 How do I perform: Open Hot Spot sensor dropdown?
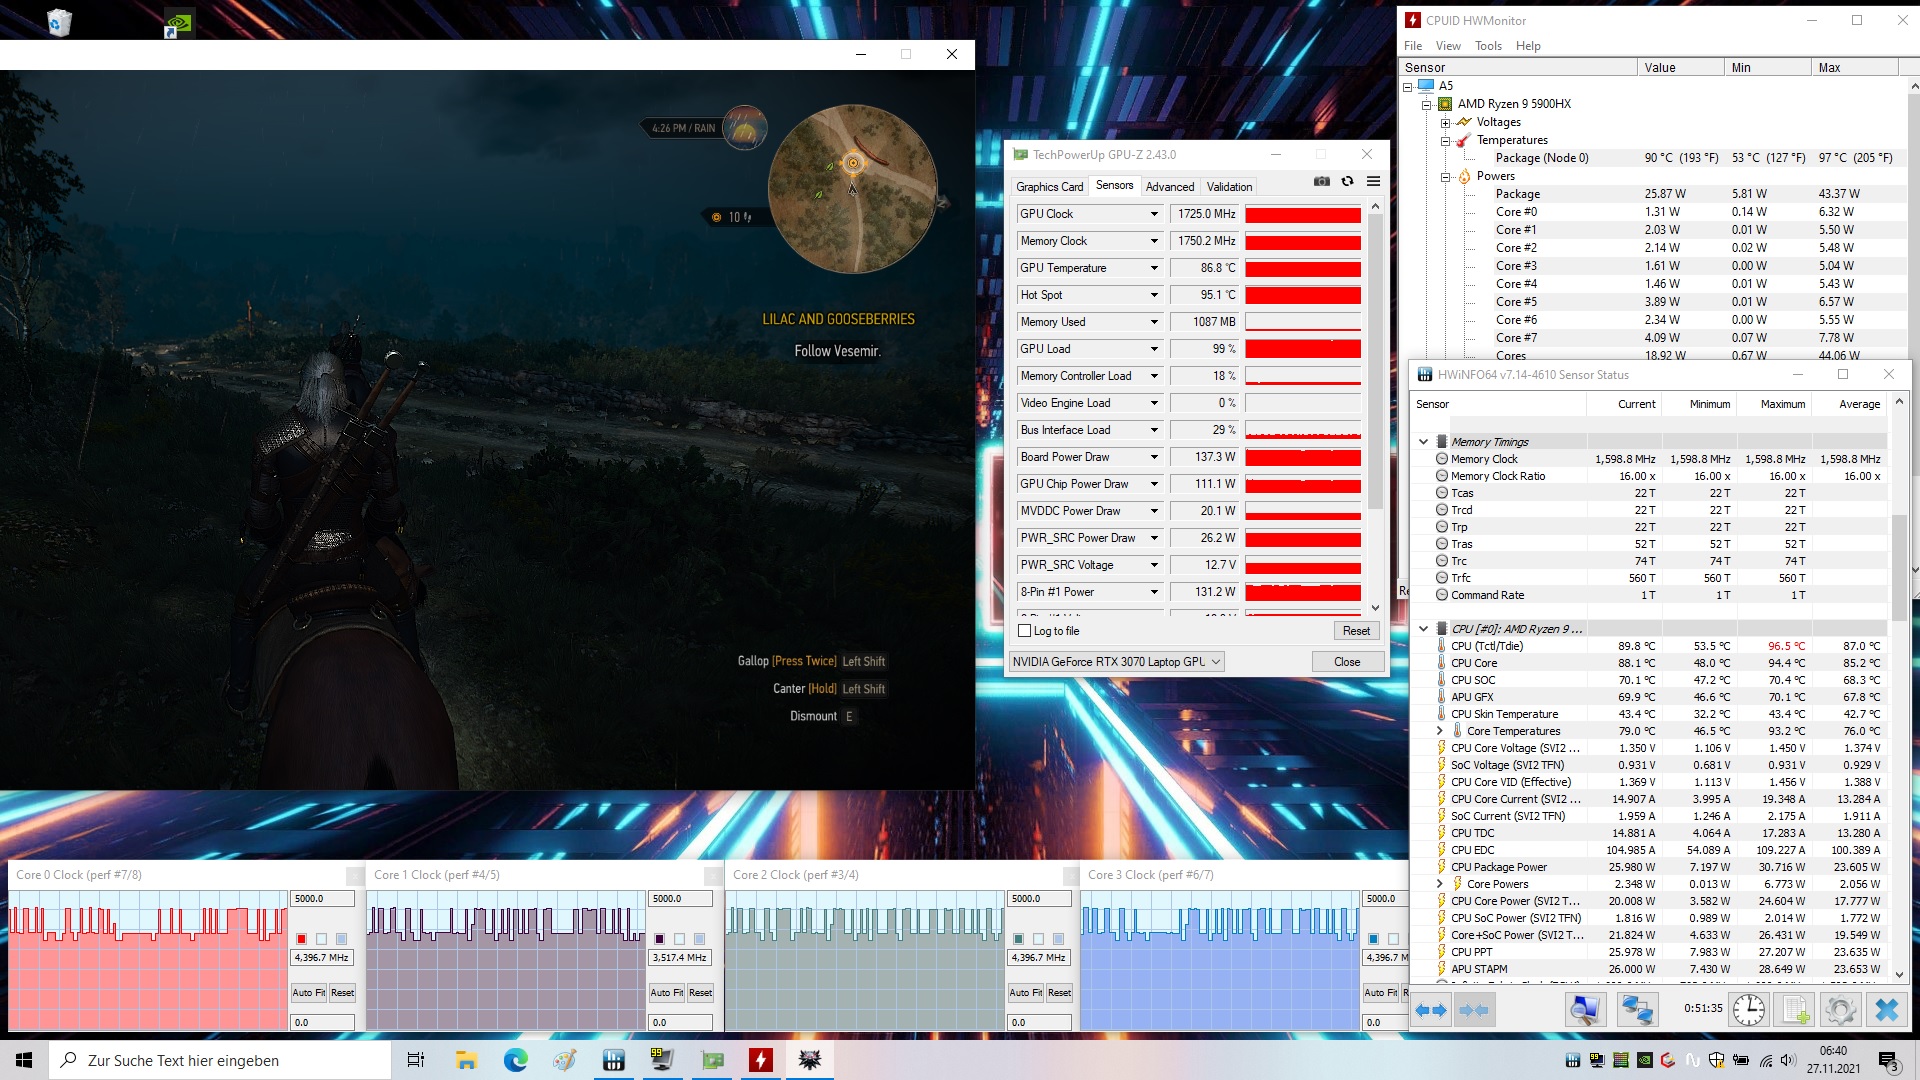point(1154,295)
